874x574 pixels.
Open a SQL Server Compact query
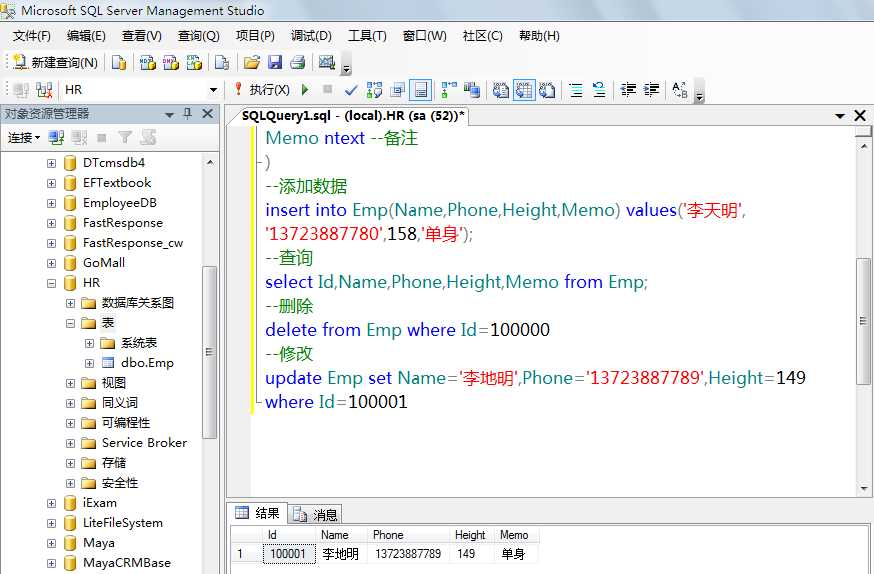222,62
